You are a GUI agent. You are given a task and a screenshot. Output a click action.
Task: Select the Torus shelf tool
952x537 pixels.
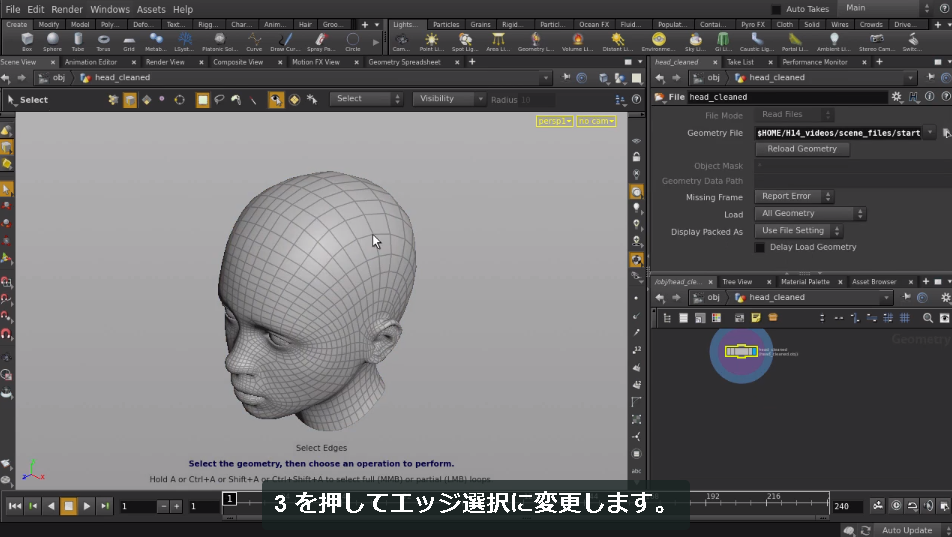click(103, 42)
